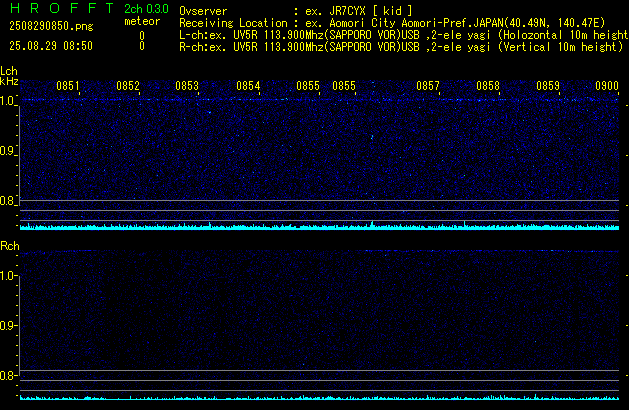
Task: Click the meteor counter label
Action: click(142, 21)
